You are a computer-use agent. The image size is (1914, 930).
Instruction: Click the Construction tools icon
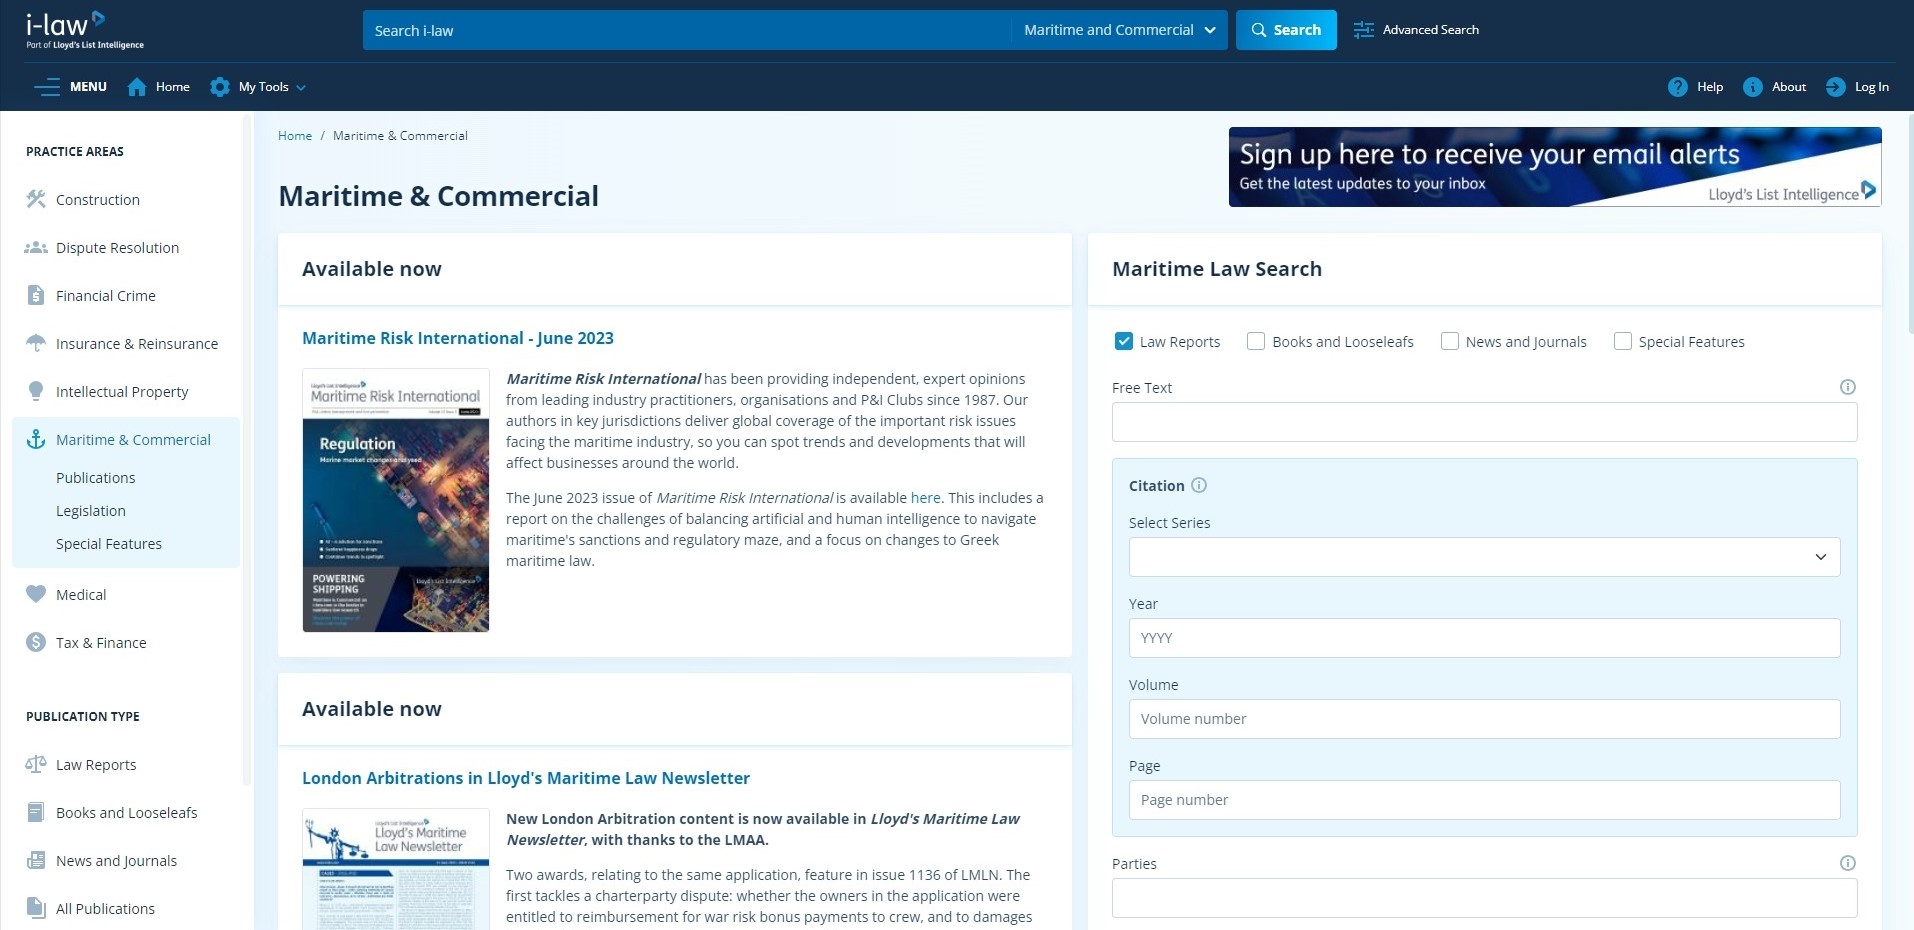click(36, 199)
